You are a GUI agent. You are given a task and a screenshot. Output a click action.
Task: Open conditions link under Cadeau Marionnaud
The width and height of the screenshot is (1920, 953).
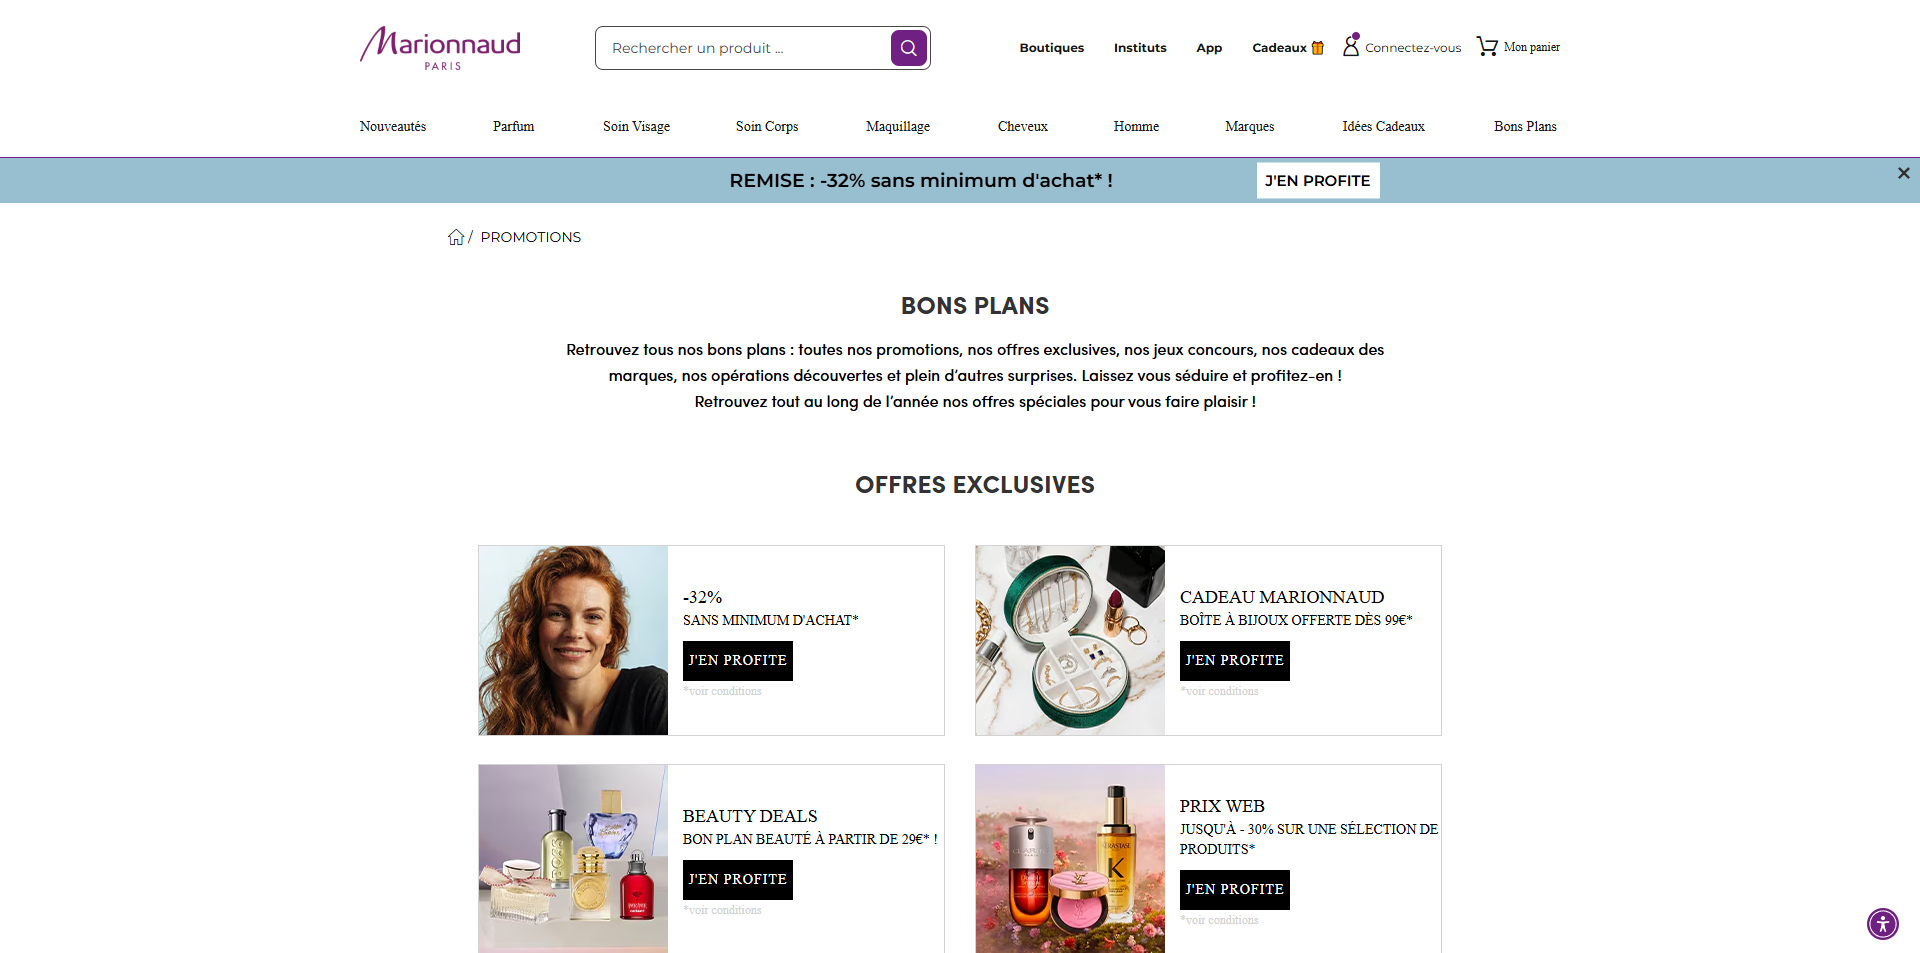pos(1220,691)
